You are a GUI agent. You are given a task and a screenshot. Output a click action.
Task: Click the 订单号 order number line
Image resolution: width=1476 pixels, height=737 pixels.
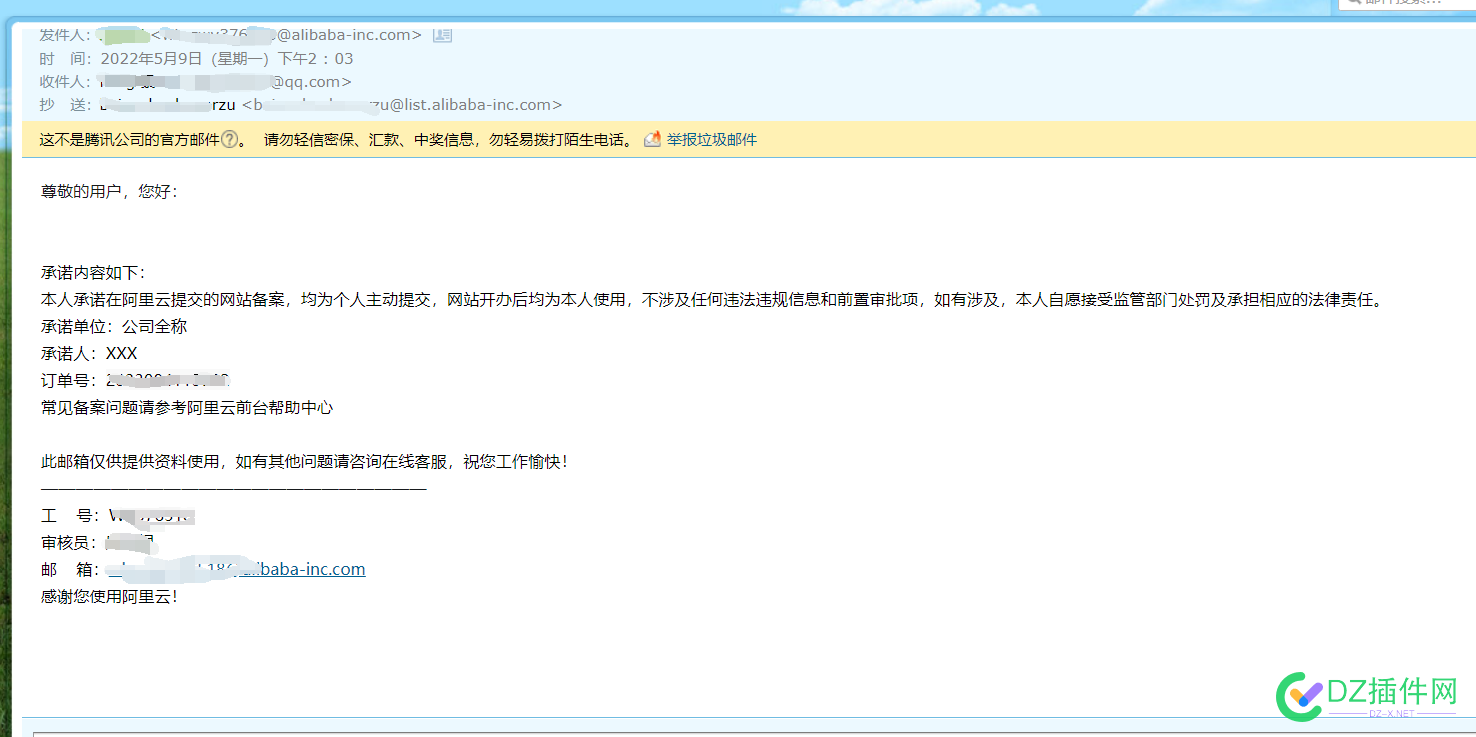click(135, 380)
